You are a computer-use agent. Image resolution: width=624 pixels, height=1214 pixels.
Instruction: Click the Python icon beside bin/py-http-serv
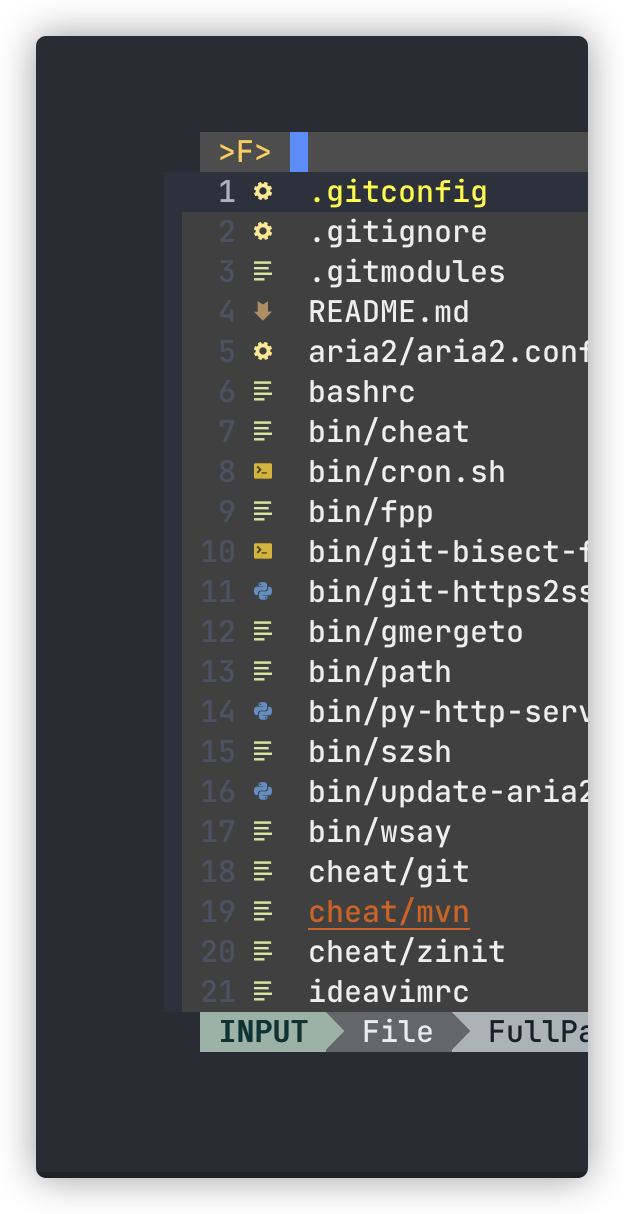262,711
